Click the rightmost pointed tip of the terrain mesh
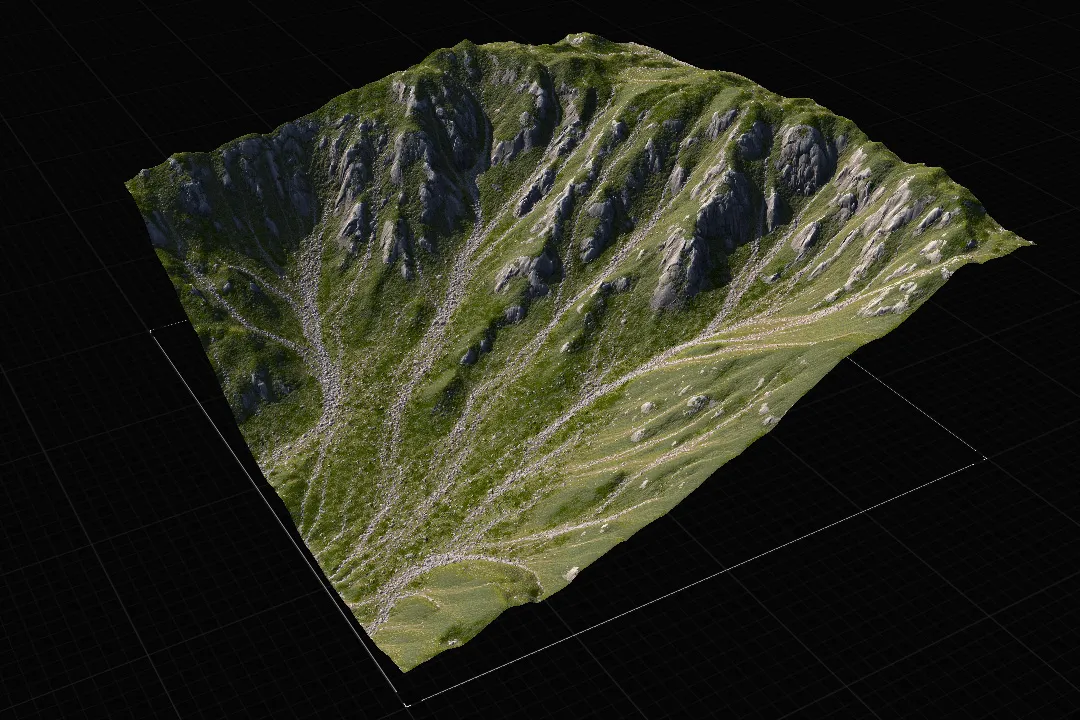The height and width of the screenshot is (720, 1080). coord(1028,242)
